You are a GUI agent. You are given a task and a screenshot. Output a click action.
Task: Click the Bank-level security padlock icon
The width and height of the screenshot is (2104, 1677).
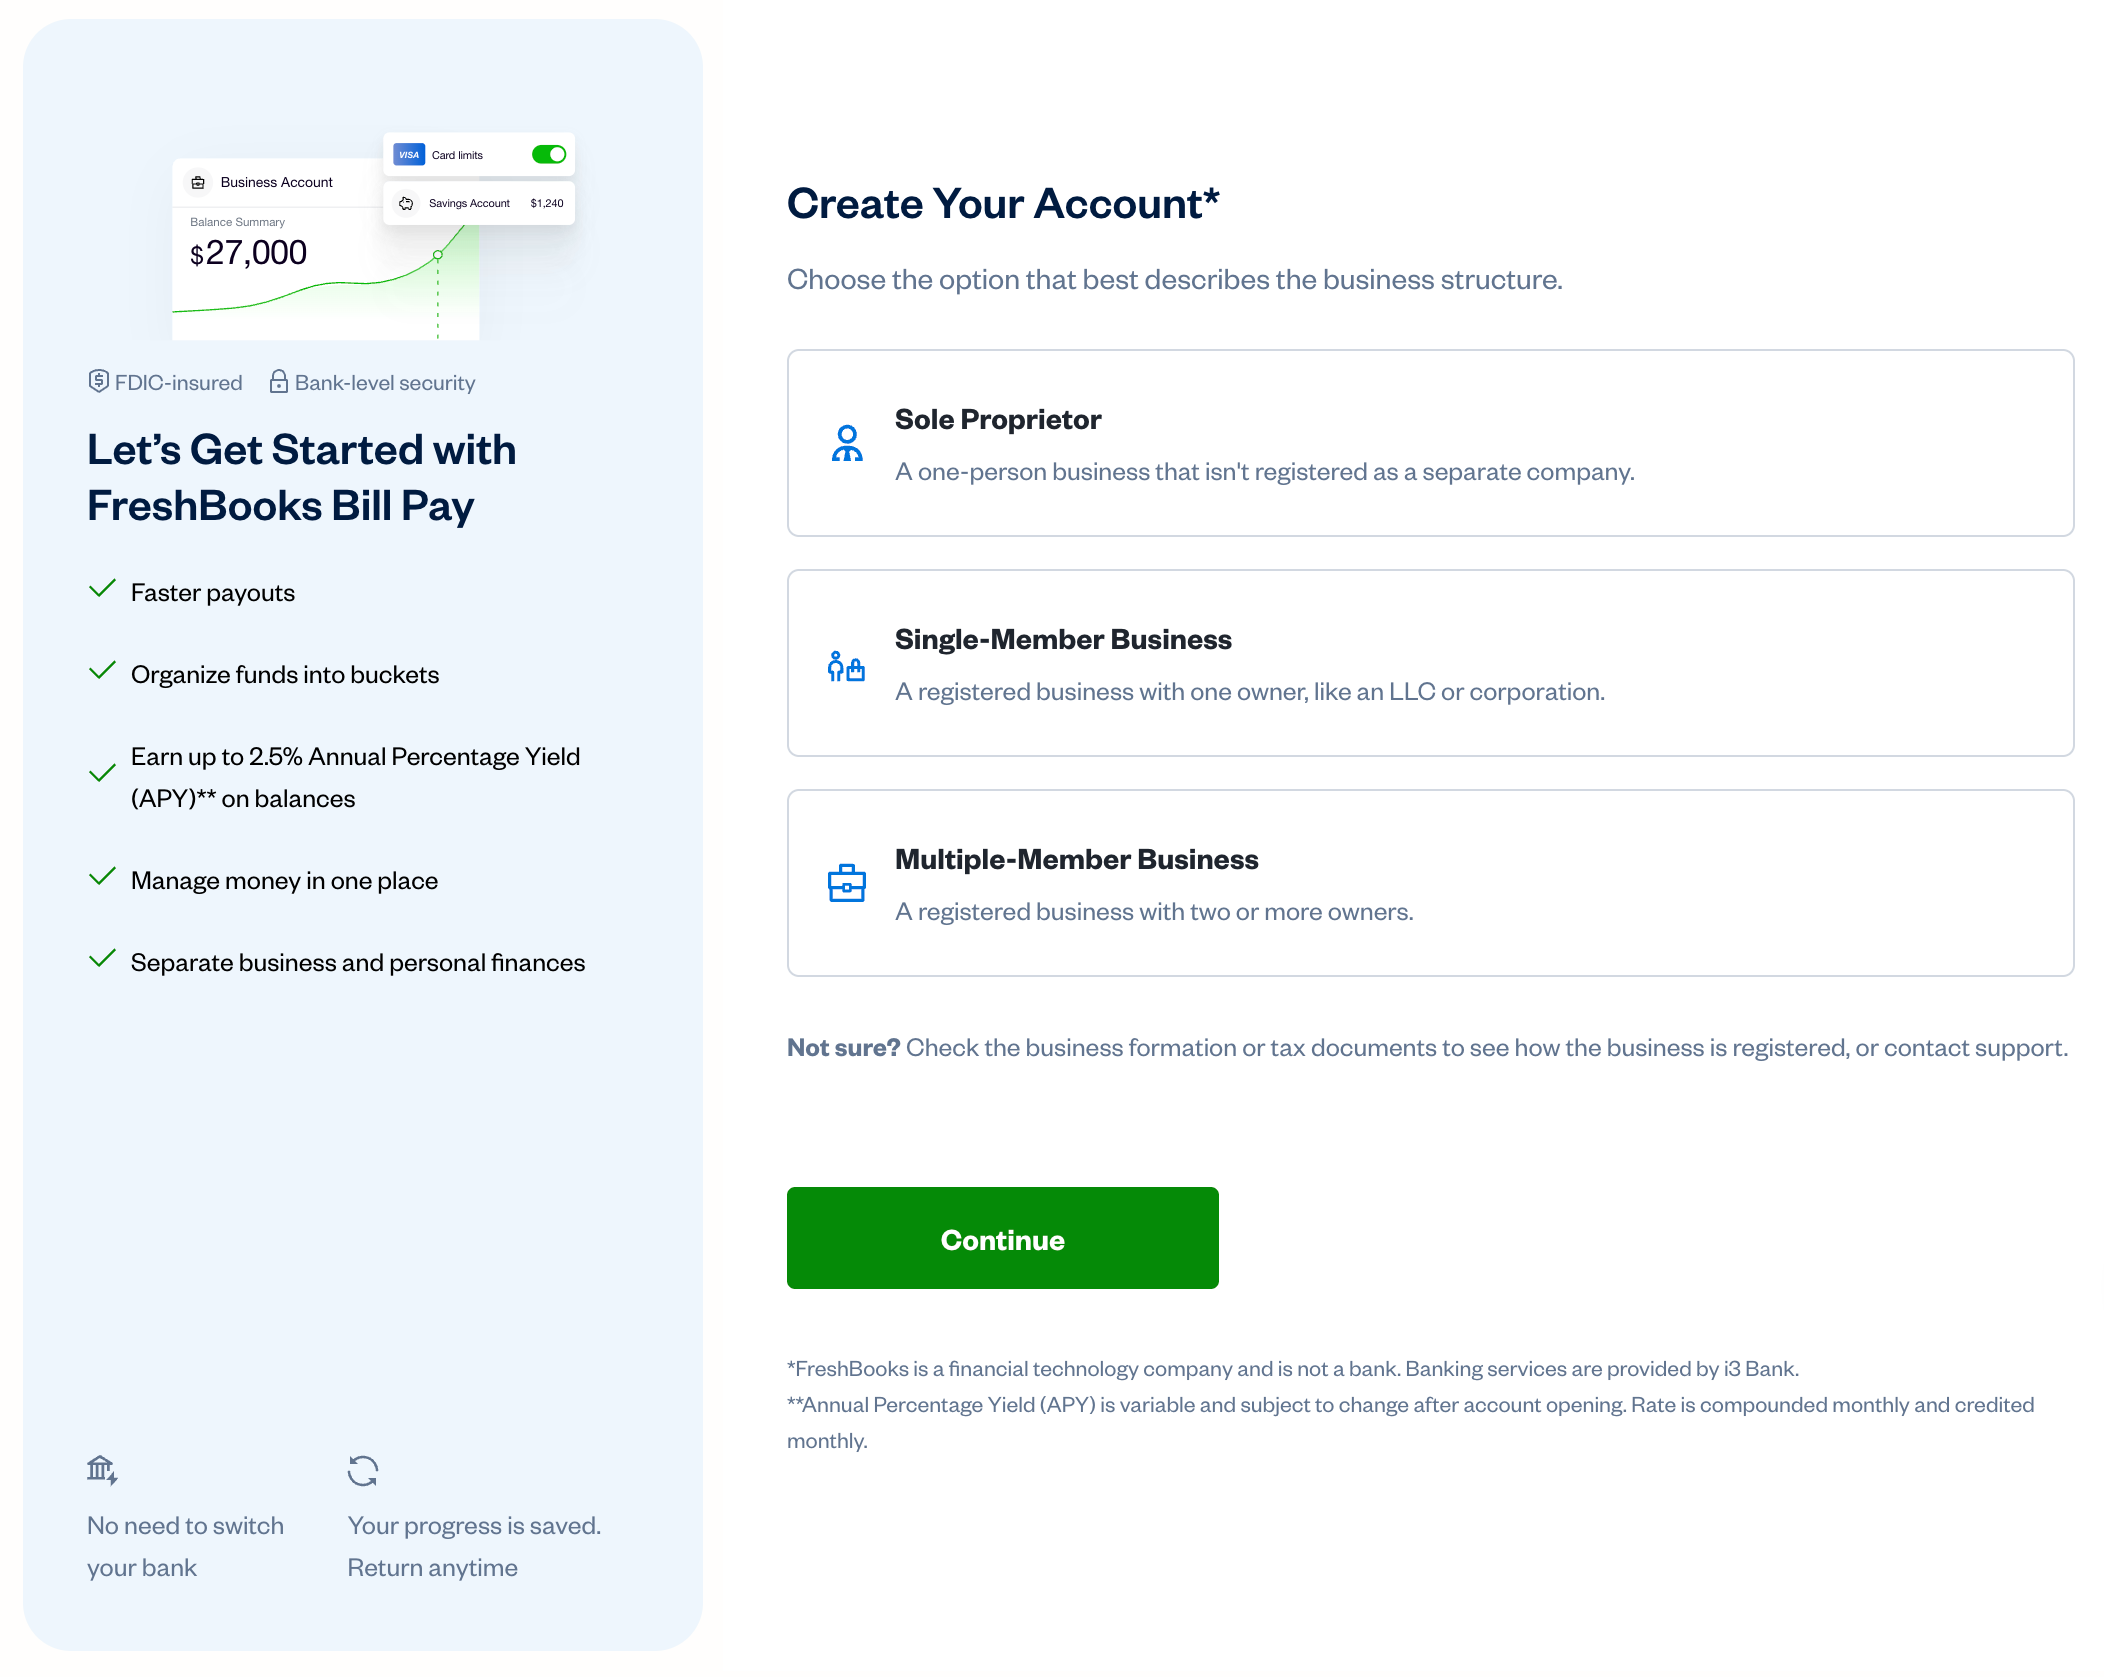279,381
